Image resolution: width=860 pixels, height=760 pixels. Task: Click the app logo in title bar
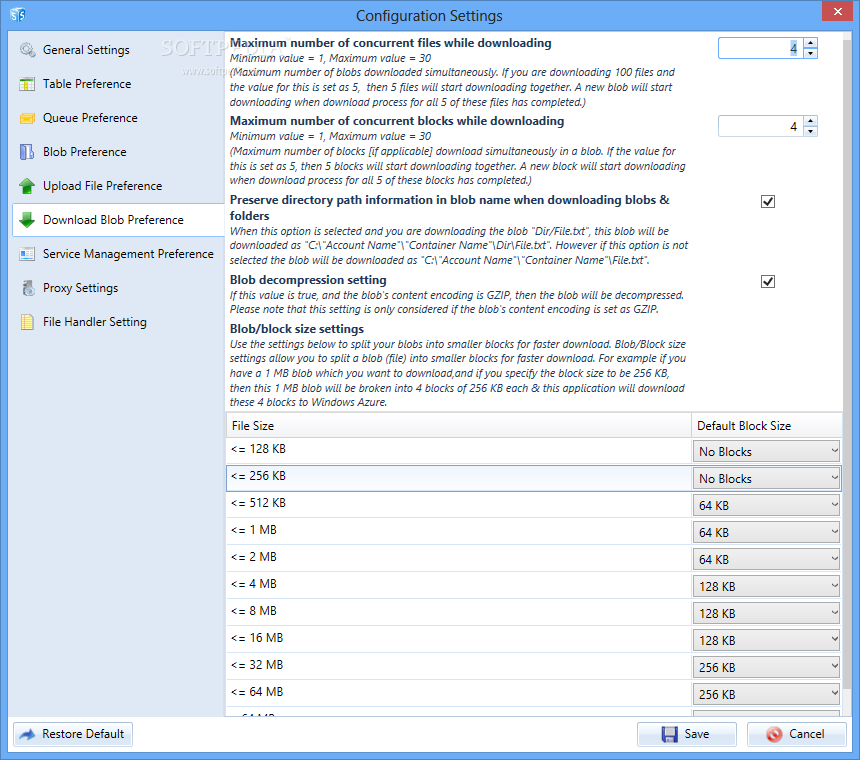tap(18, 15)
